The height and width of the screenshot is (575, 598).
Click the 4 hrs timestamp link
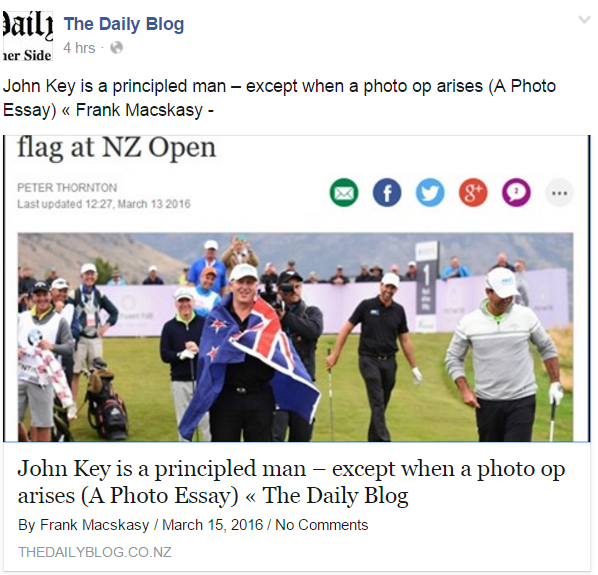[79, 48]
